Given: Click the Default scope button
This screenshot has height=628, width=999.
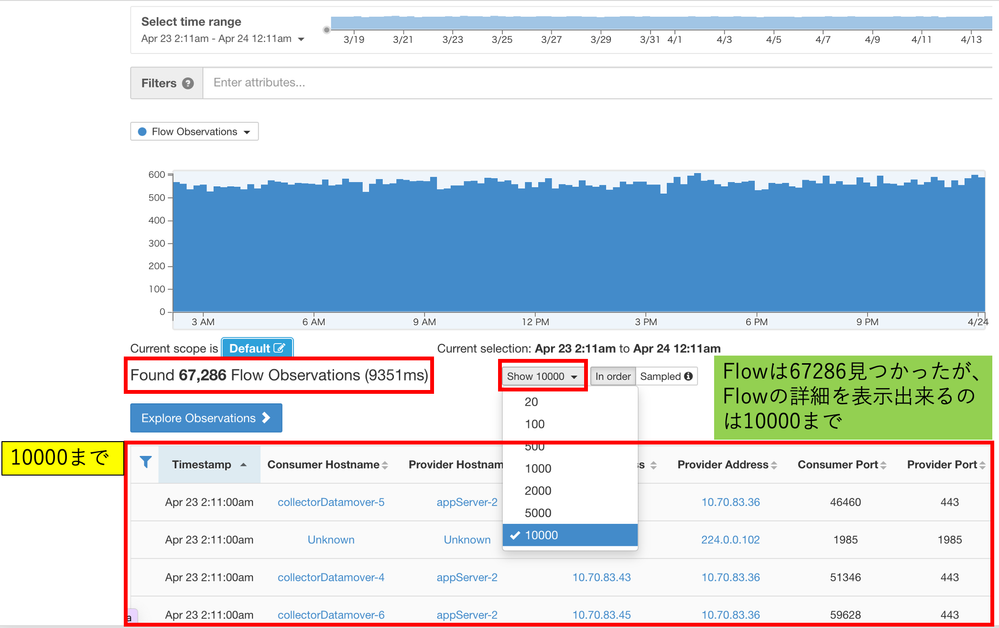Looking at the screenshot, I should pos(257,348).
